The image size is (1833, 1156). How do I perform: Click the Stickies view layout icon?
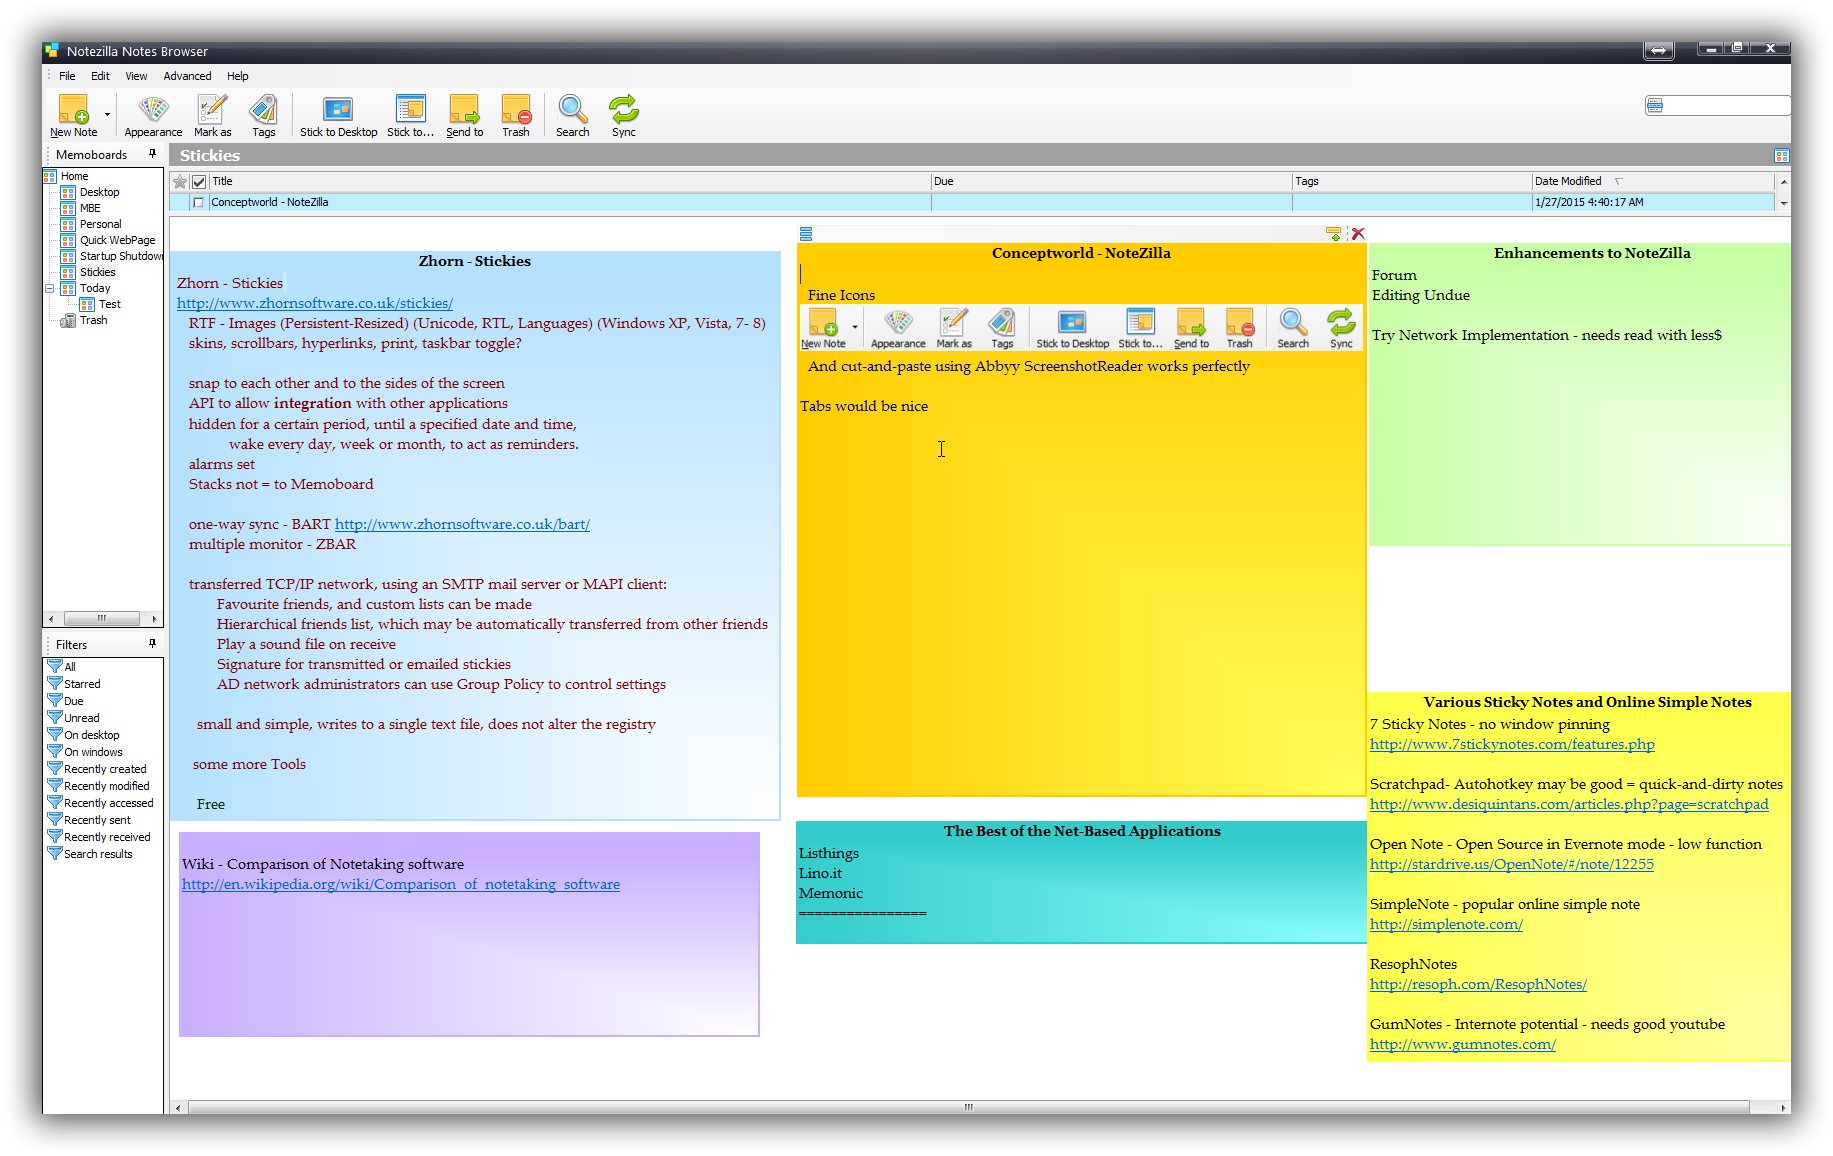point(1781,156)
